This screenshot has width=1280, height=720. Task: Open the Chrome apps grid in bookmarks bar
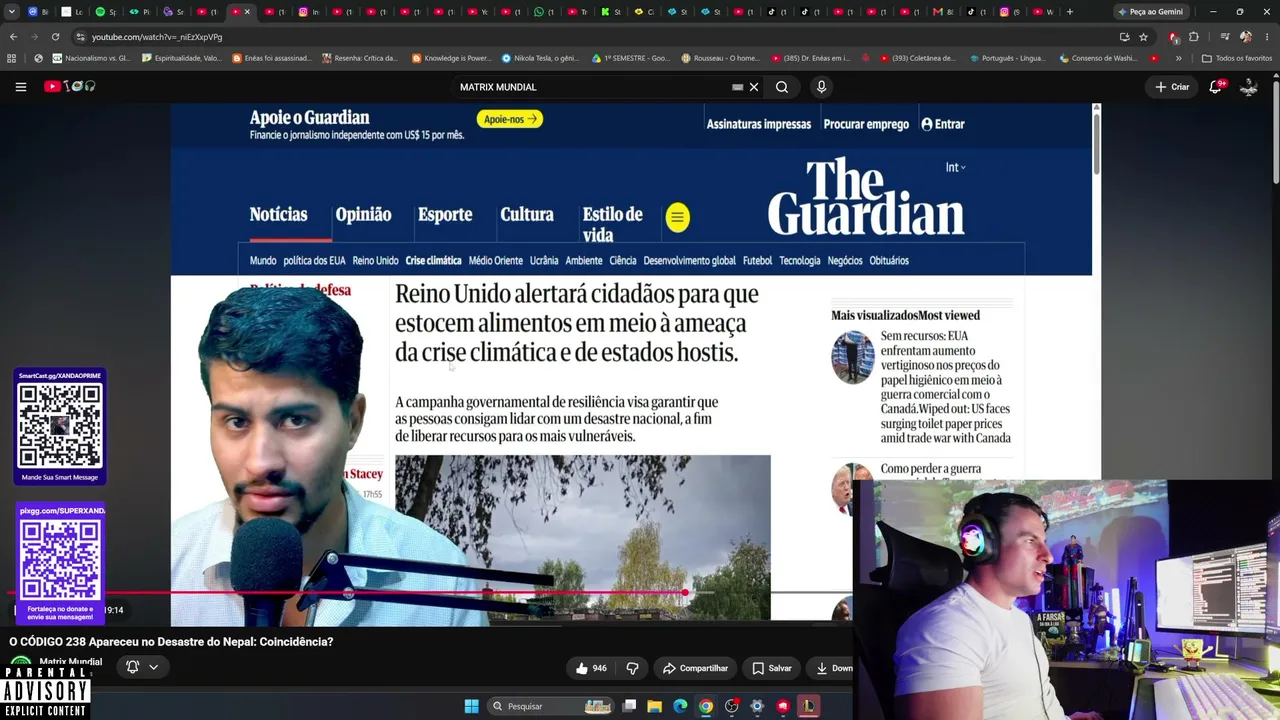[12, 58]
